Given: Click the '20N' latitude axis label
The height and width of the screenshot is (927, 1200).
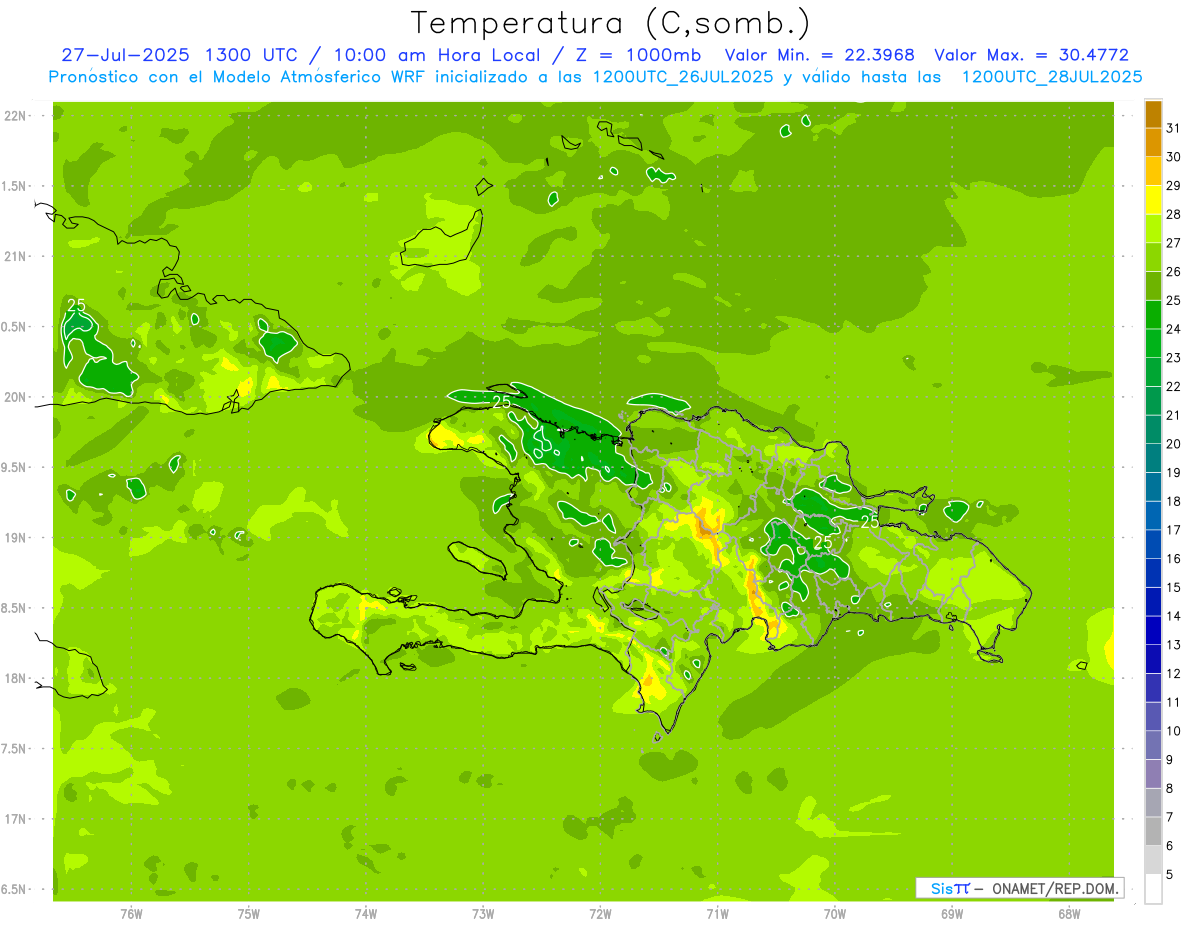Looking at the screenshot, I should [16, 397].
